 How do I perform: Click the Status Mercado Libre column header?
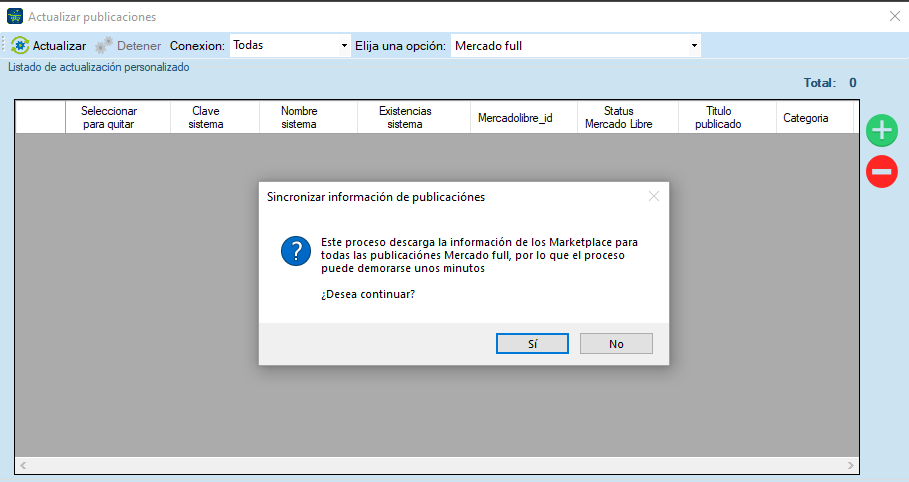[x=627, y=117]
